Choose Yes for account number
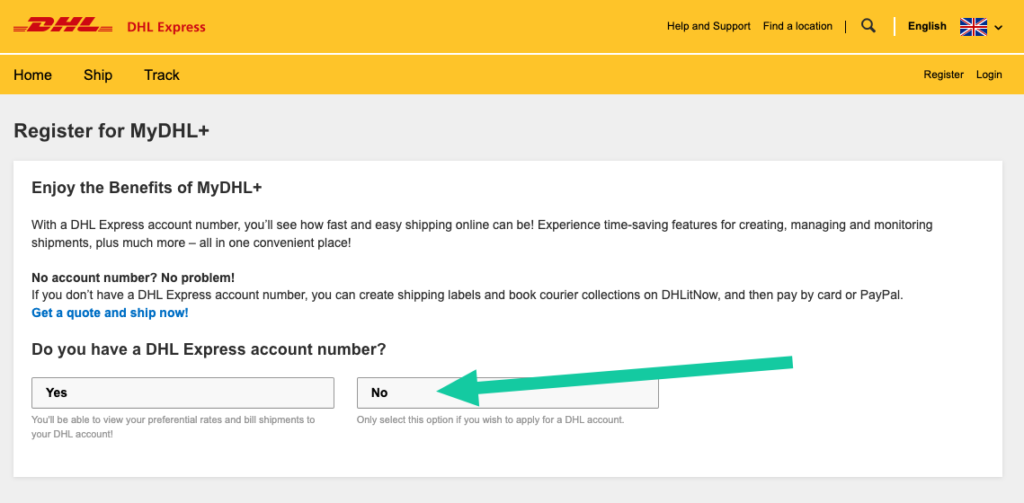Image resolution: width=1024 pixels, height=503 pixels. [x=183, y=393]
